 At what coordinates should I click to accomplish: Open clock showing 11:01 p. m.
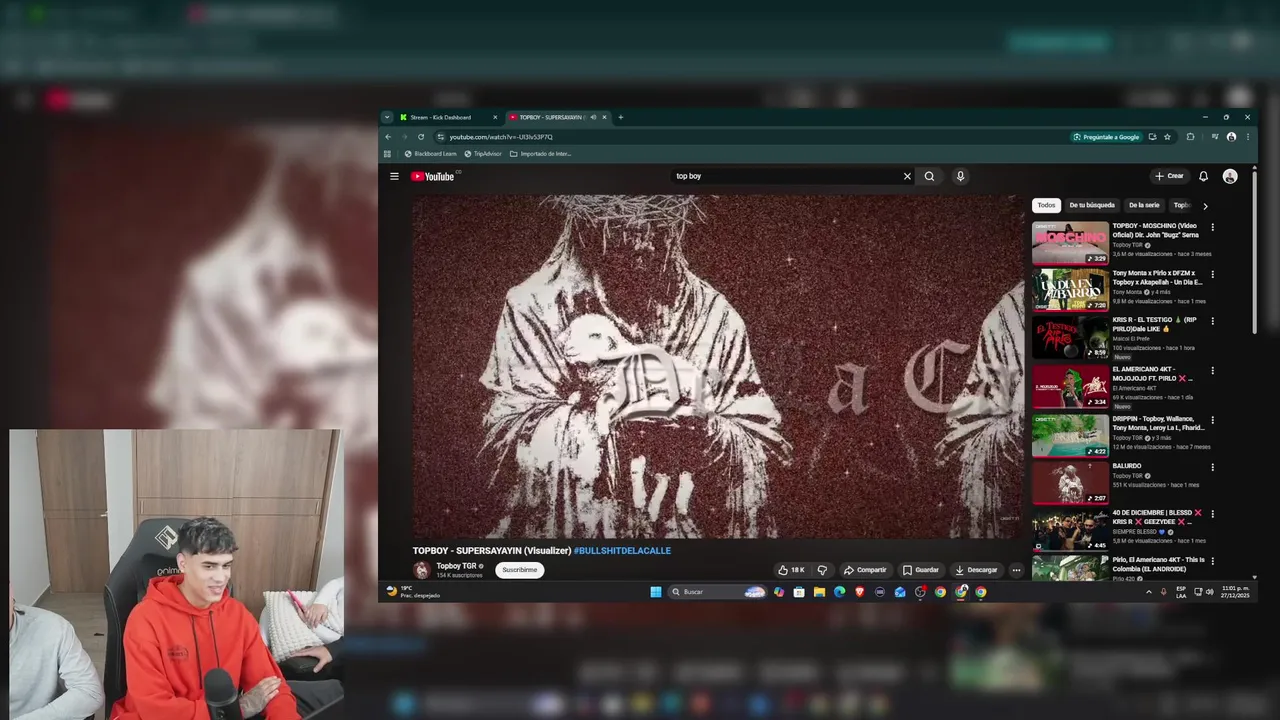(x=1235, y=592)
